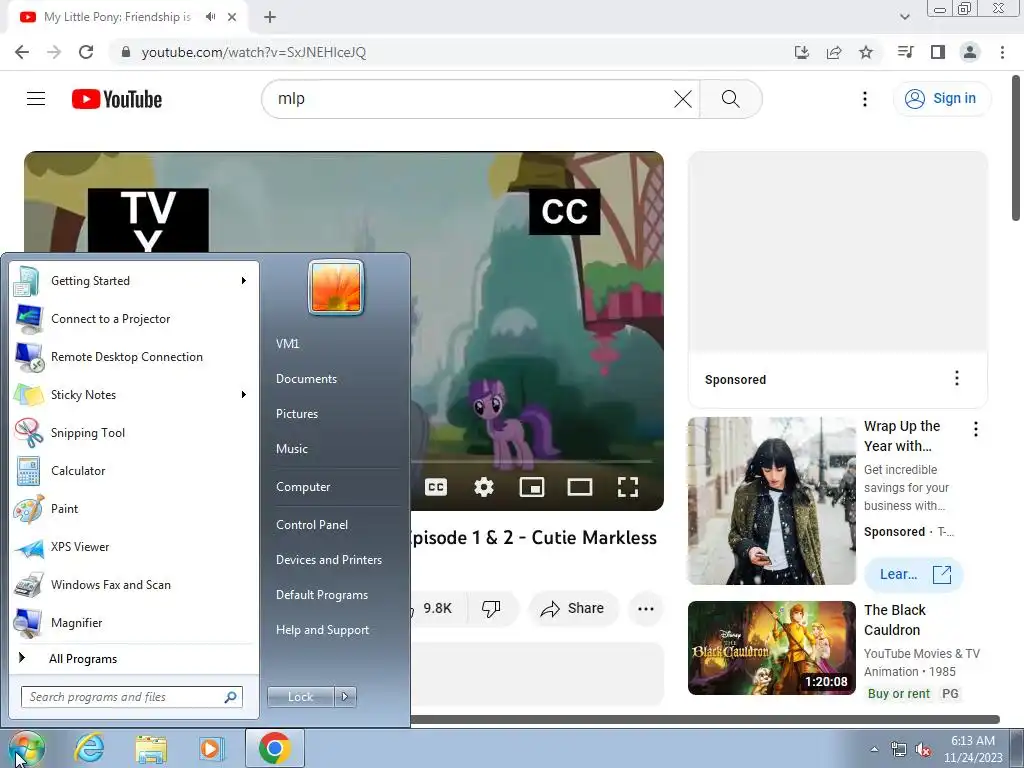Open Chrome side panel

click(x=938, y=52)
